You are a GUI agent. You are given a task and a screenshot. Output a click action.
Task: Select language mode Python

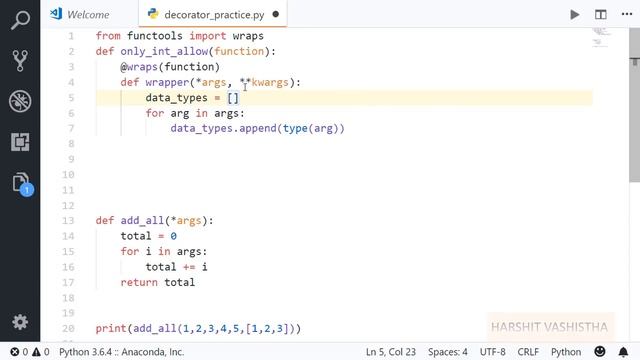pos(566,352)
